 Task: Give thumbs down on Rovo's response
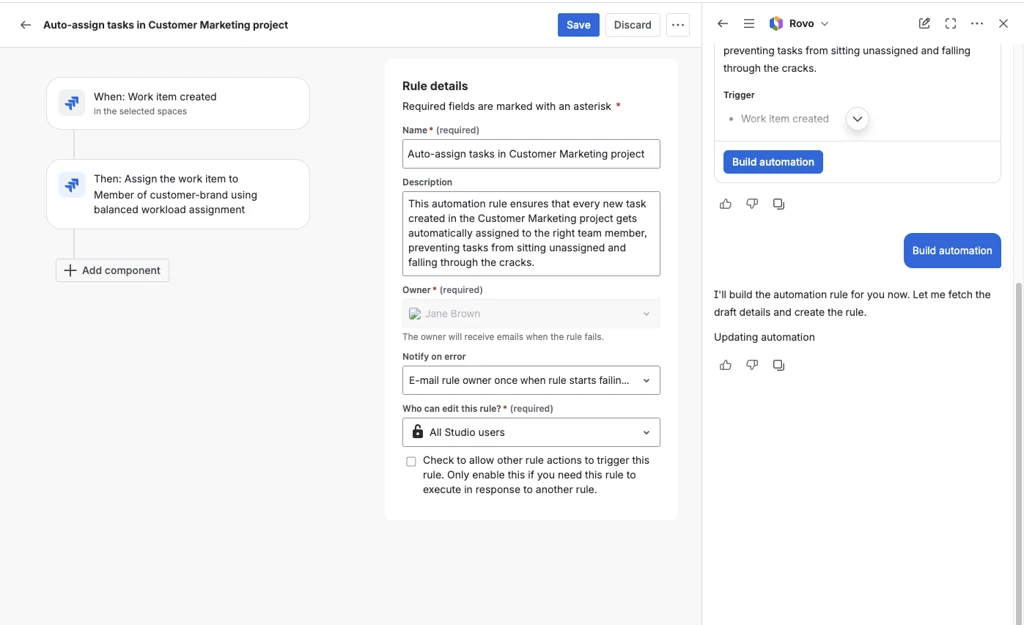pos(752,365)
